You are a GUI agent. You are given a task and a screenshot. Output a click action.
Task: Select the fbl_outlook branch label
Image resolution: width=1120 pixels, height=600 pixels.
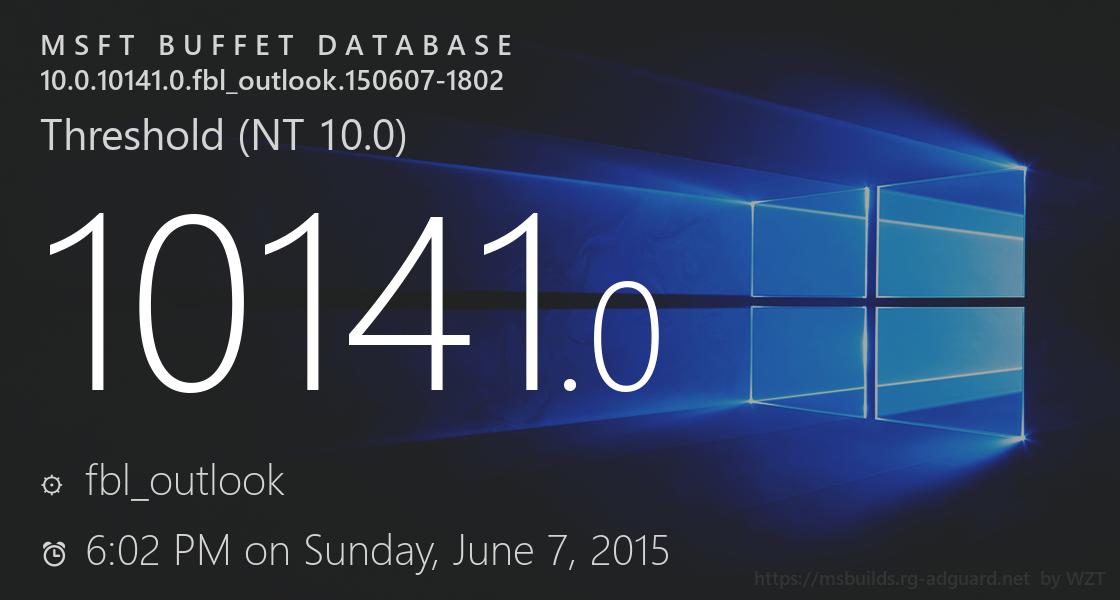tap(185, 482)
